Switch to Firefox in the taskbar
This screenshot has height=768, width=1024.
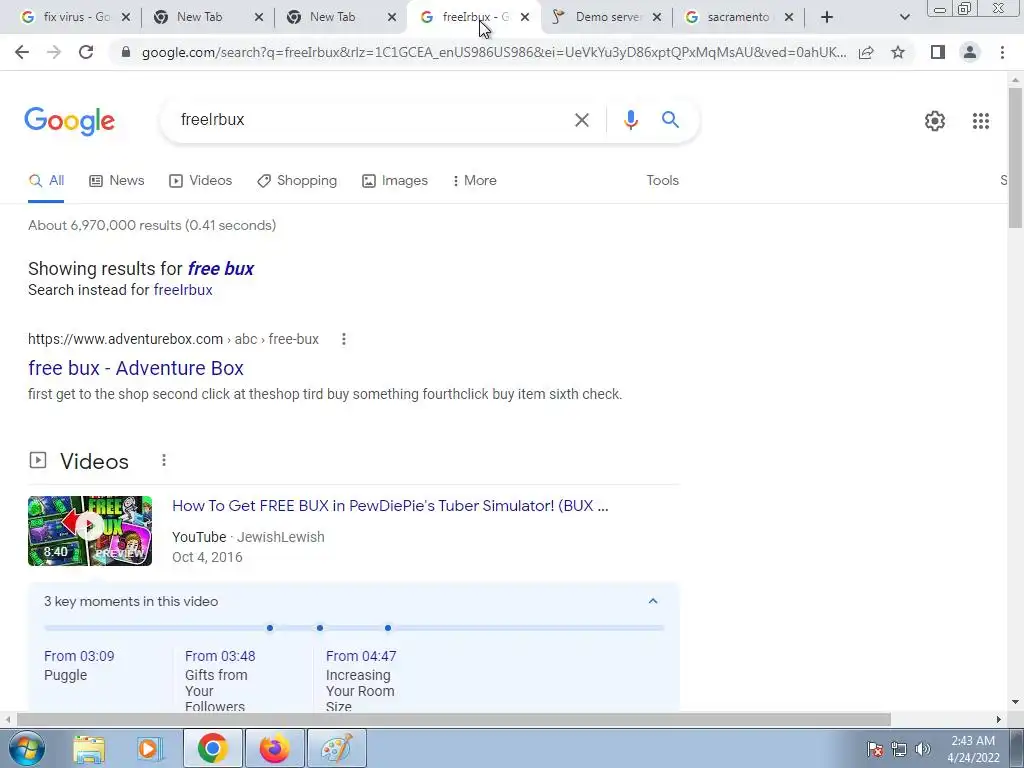[274, 748]
